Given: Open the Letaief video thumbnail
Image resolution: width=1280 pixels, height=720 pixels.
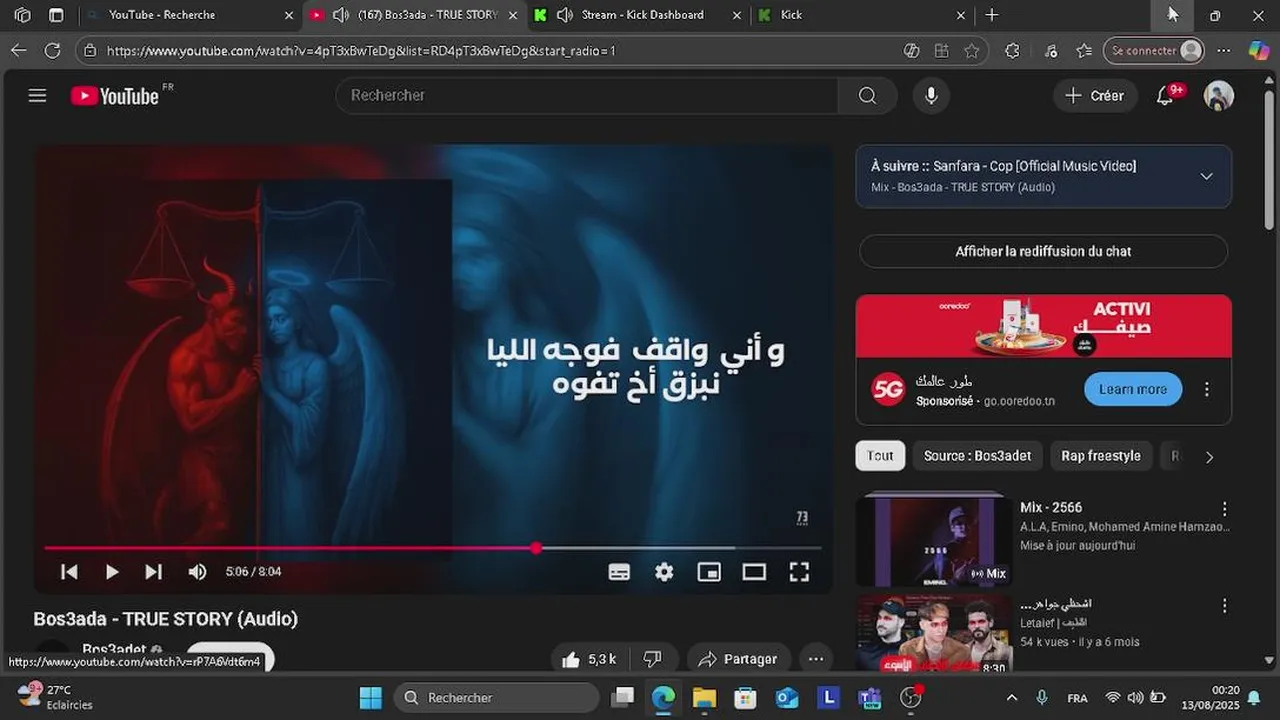Looking at the screenshot, I should (934, 635).
